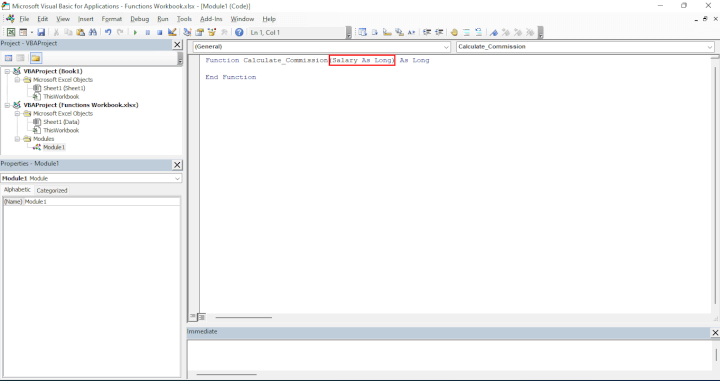Click the Break pause icon
This screenshot has height=381, width=720.
pos(147,32)
